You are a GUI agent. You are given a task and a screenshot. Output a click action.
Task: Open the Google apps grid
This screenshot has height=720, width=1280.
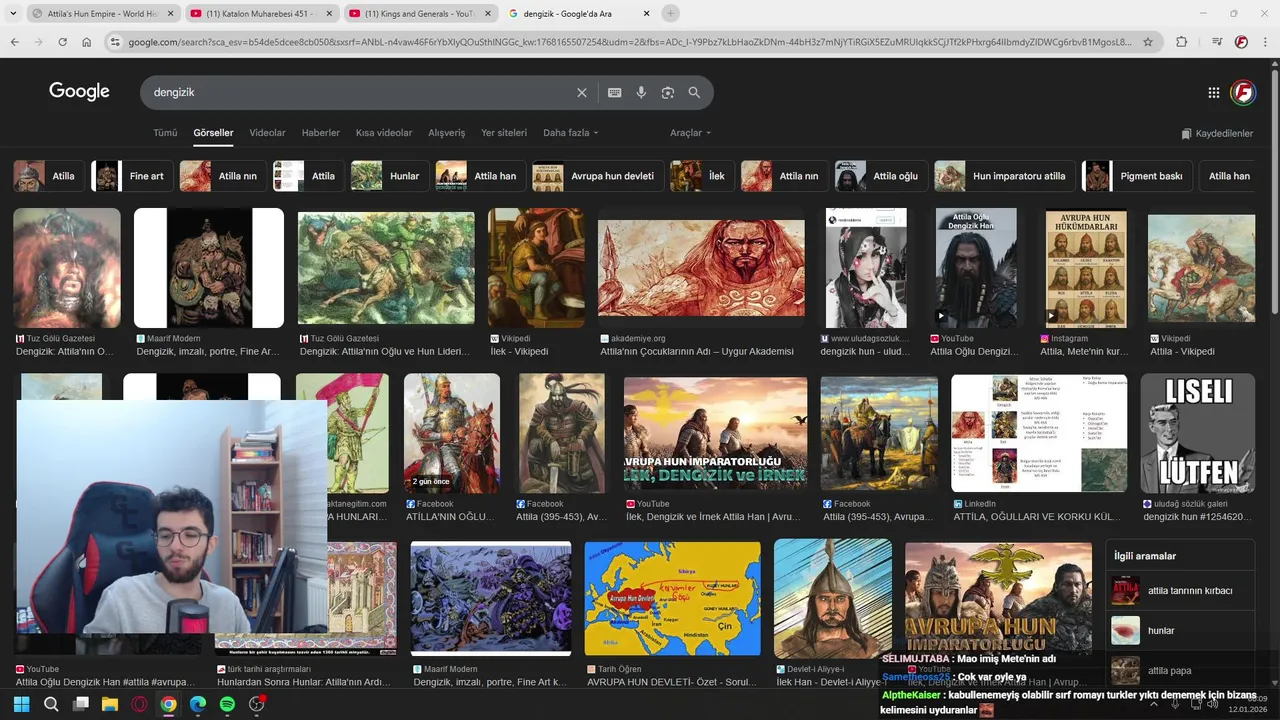click(1214, 92)
